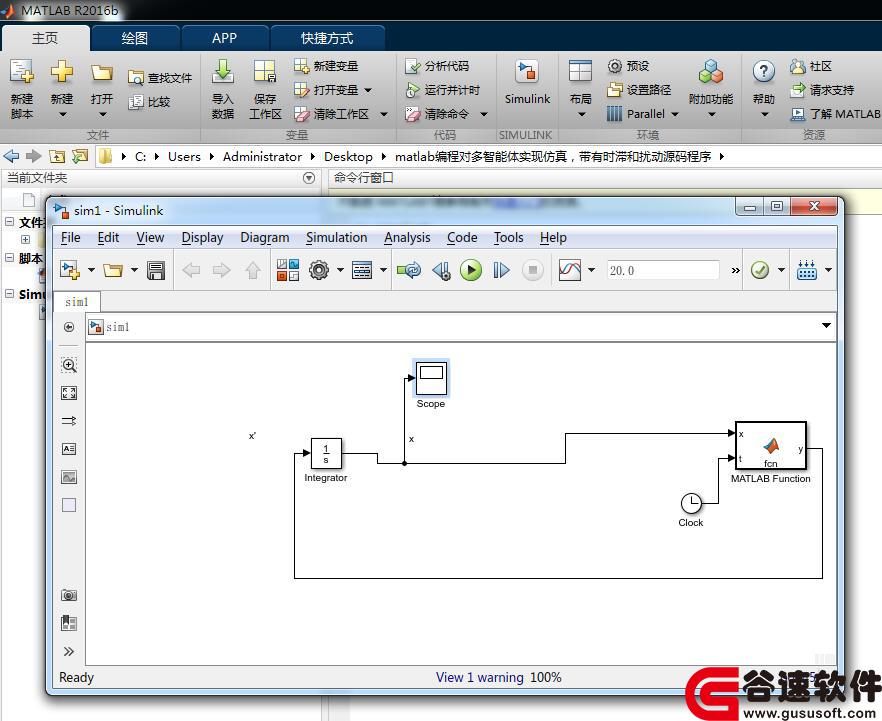This screenshot has width=882, height=721.
Task: Click the Simulink New Model icon
Action: 70,271
